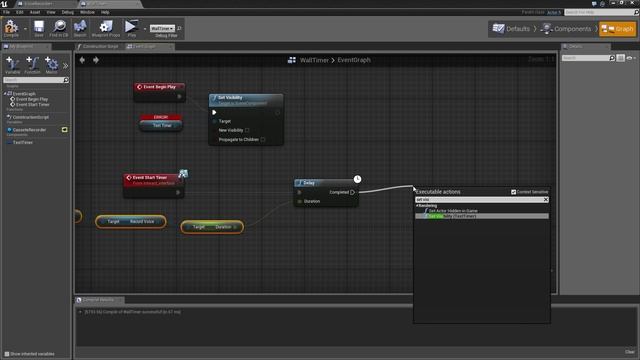
Task: Select Event Start Timer in My Blueprint tree
Action: point(33,104)
